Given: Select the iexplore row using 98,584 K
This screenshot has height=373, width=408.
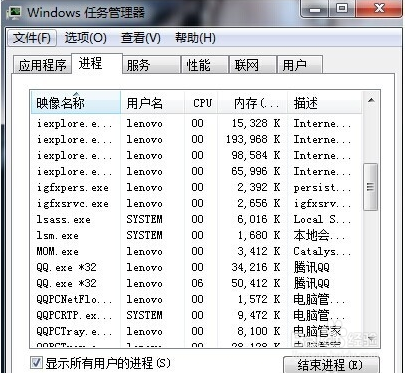Looking at the screenshot, I should coord(196,155).
